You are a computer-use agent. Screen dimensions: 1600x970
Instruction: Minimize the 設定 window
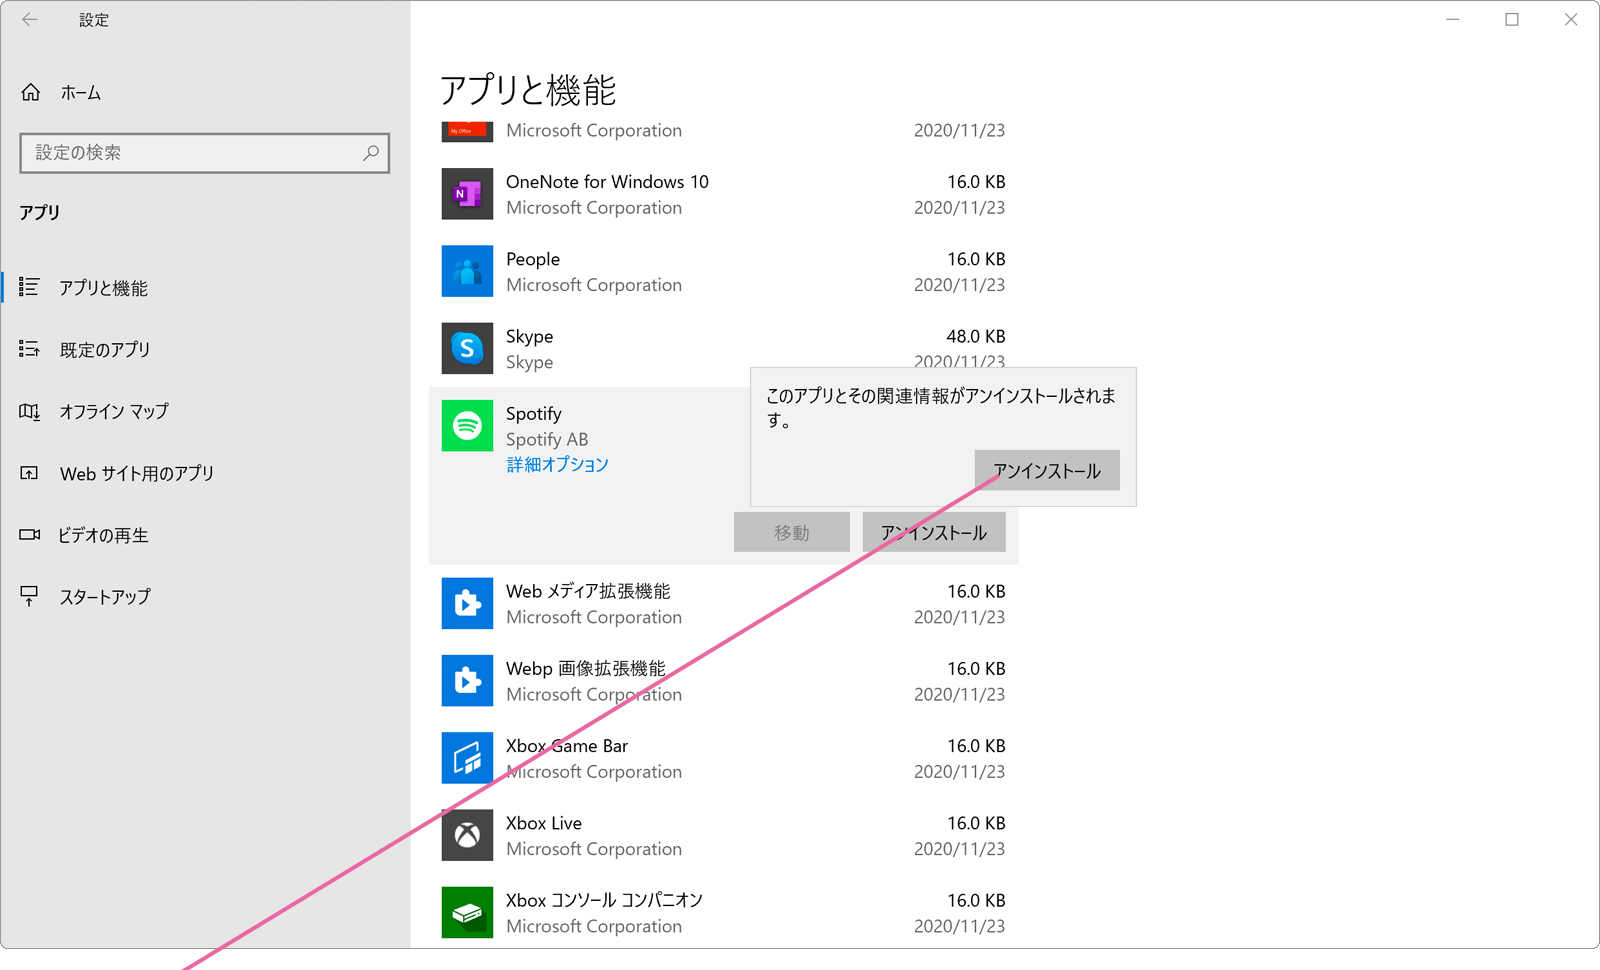1453,19
